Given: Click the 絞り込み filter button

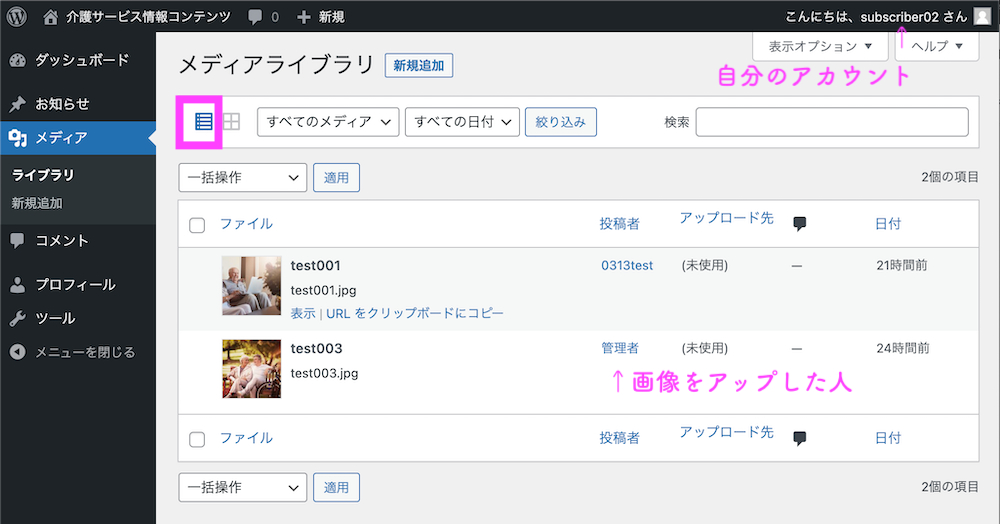Looking at the screenshot, I should (561, 122).
